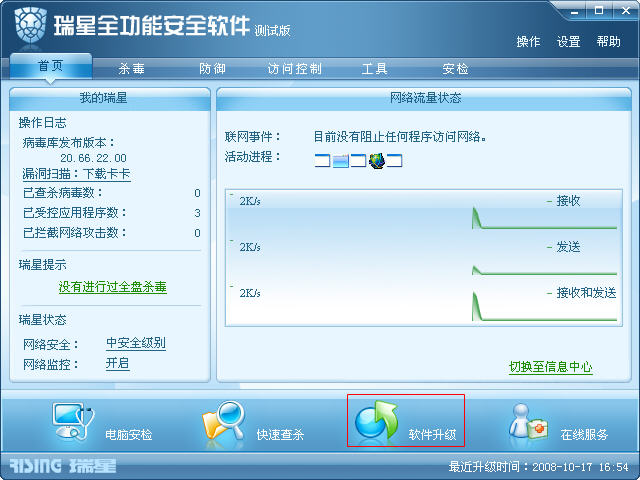Close the Rising window

tap(626, 11)
